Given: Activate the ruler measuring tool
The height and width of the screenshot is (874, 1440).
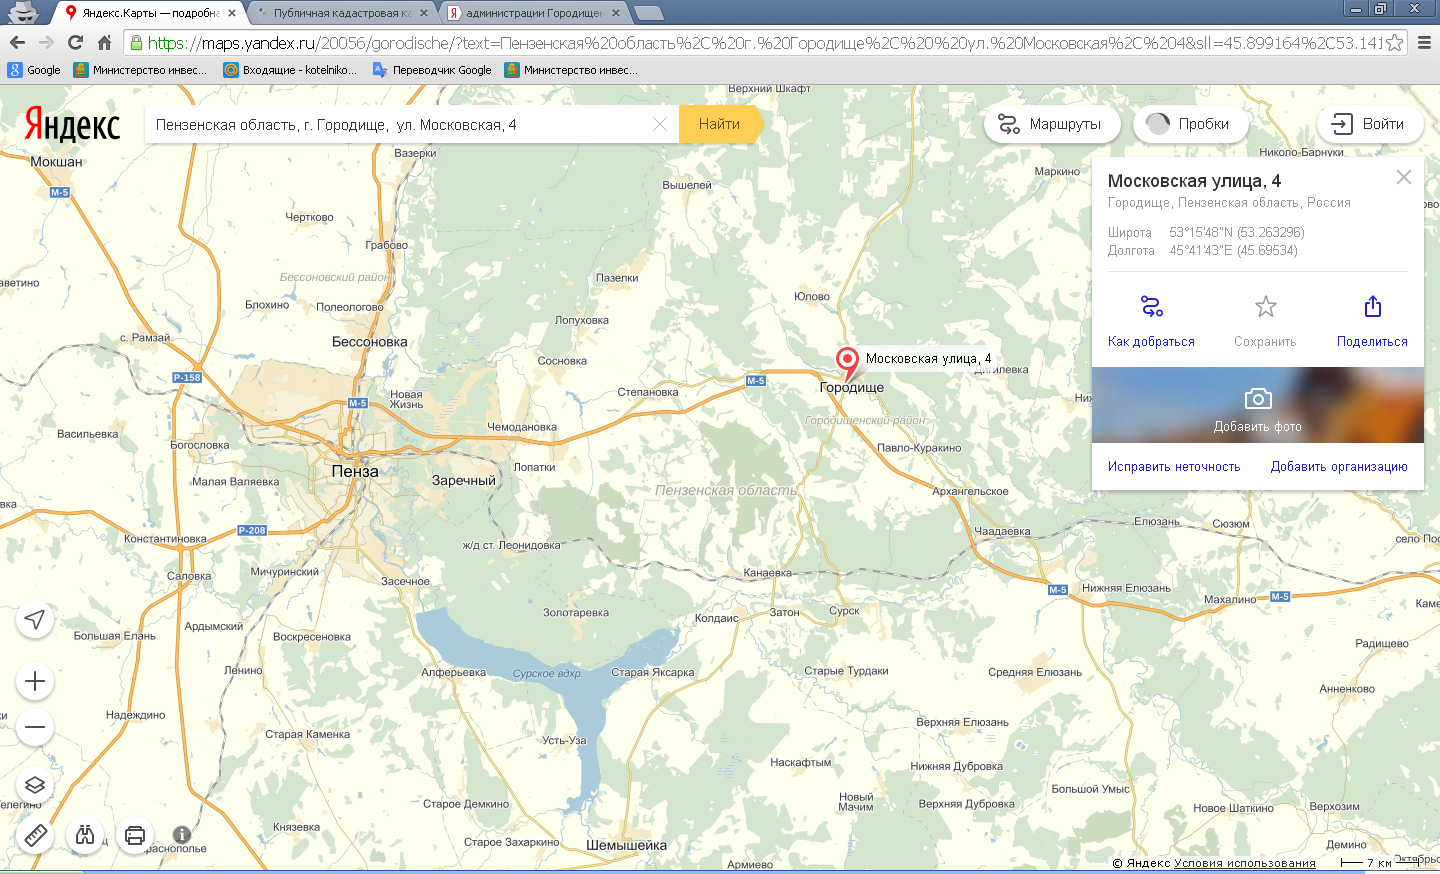Looking at the screenshot, I should (35, 835).
